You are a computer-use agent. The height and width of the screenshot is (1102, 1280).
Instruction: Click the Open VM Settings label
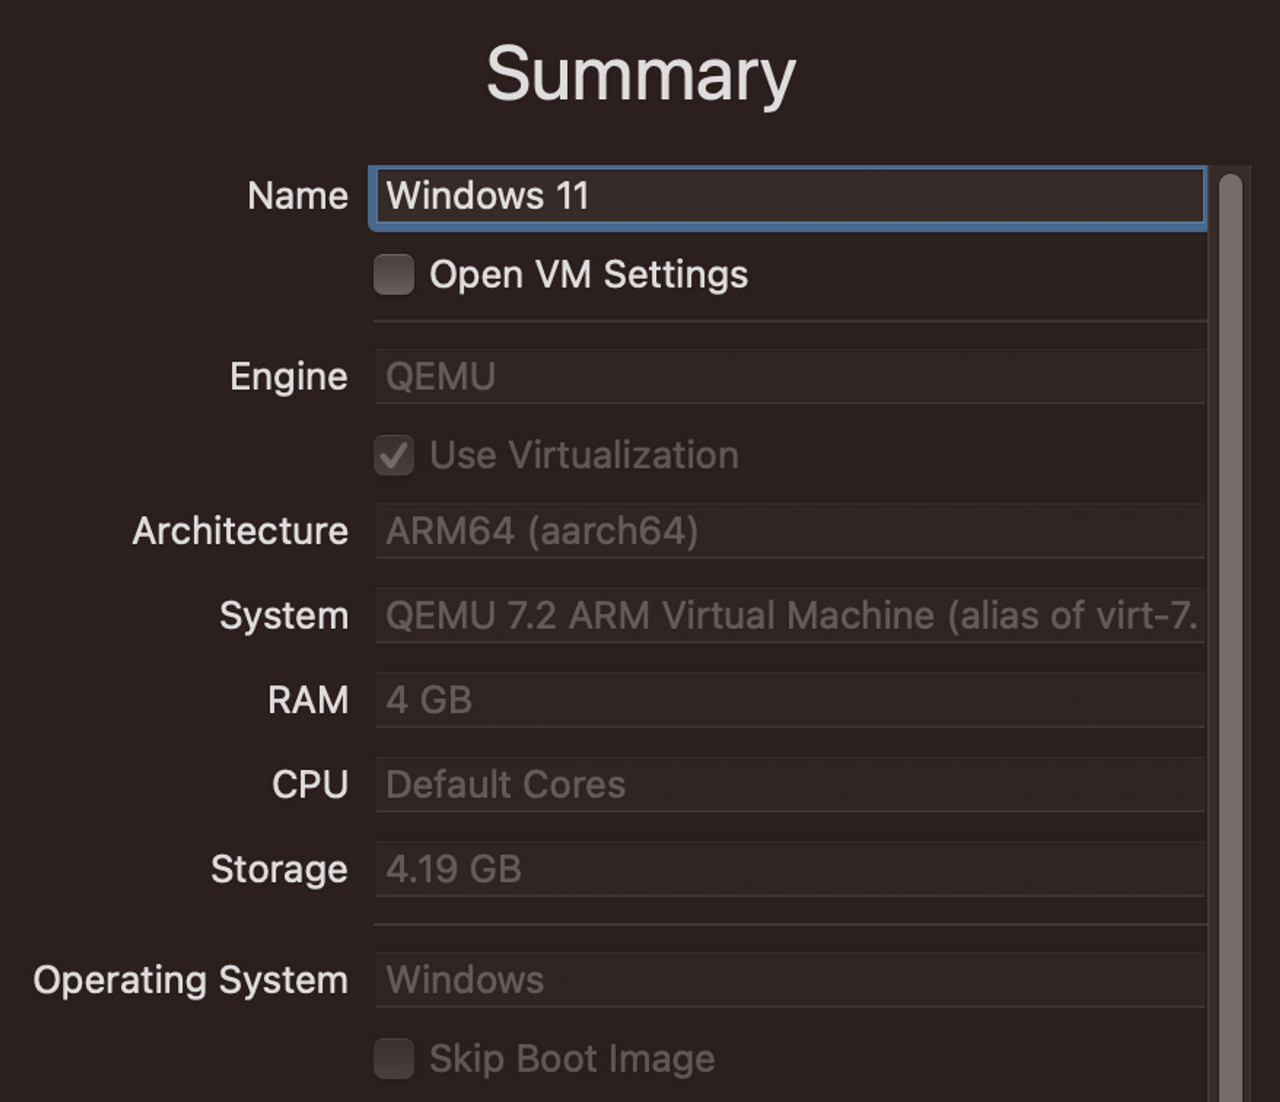click(x=589, y=275)
